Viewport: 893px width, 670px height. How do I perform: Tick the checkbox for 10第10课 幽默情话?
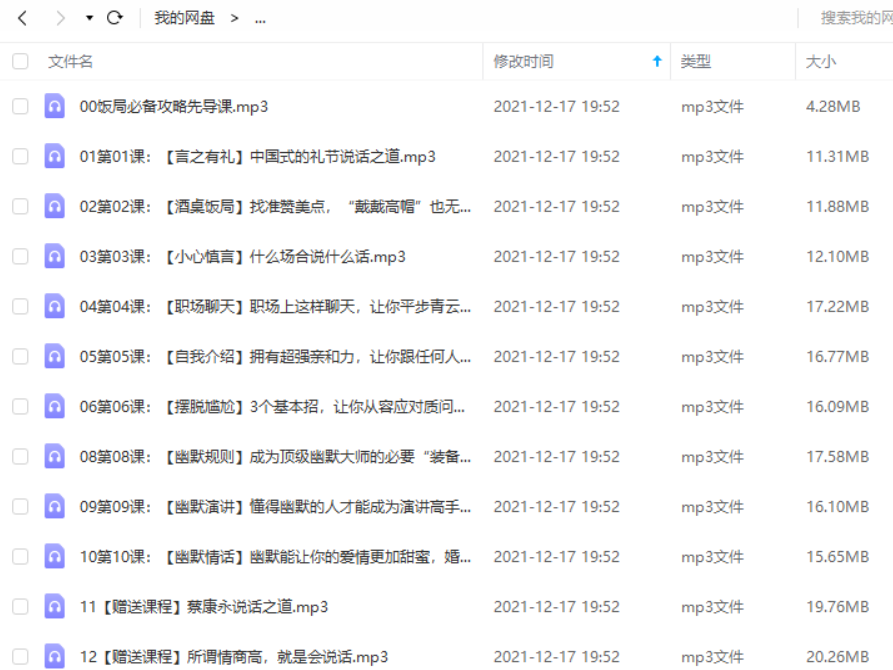pyautogui.click(x=20, y=556)
